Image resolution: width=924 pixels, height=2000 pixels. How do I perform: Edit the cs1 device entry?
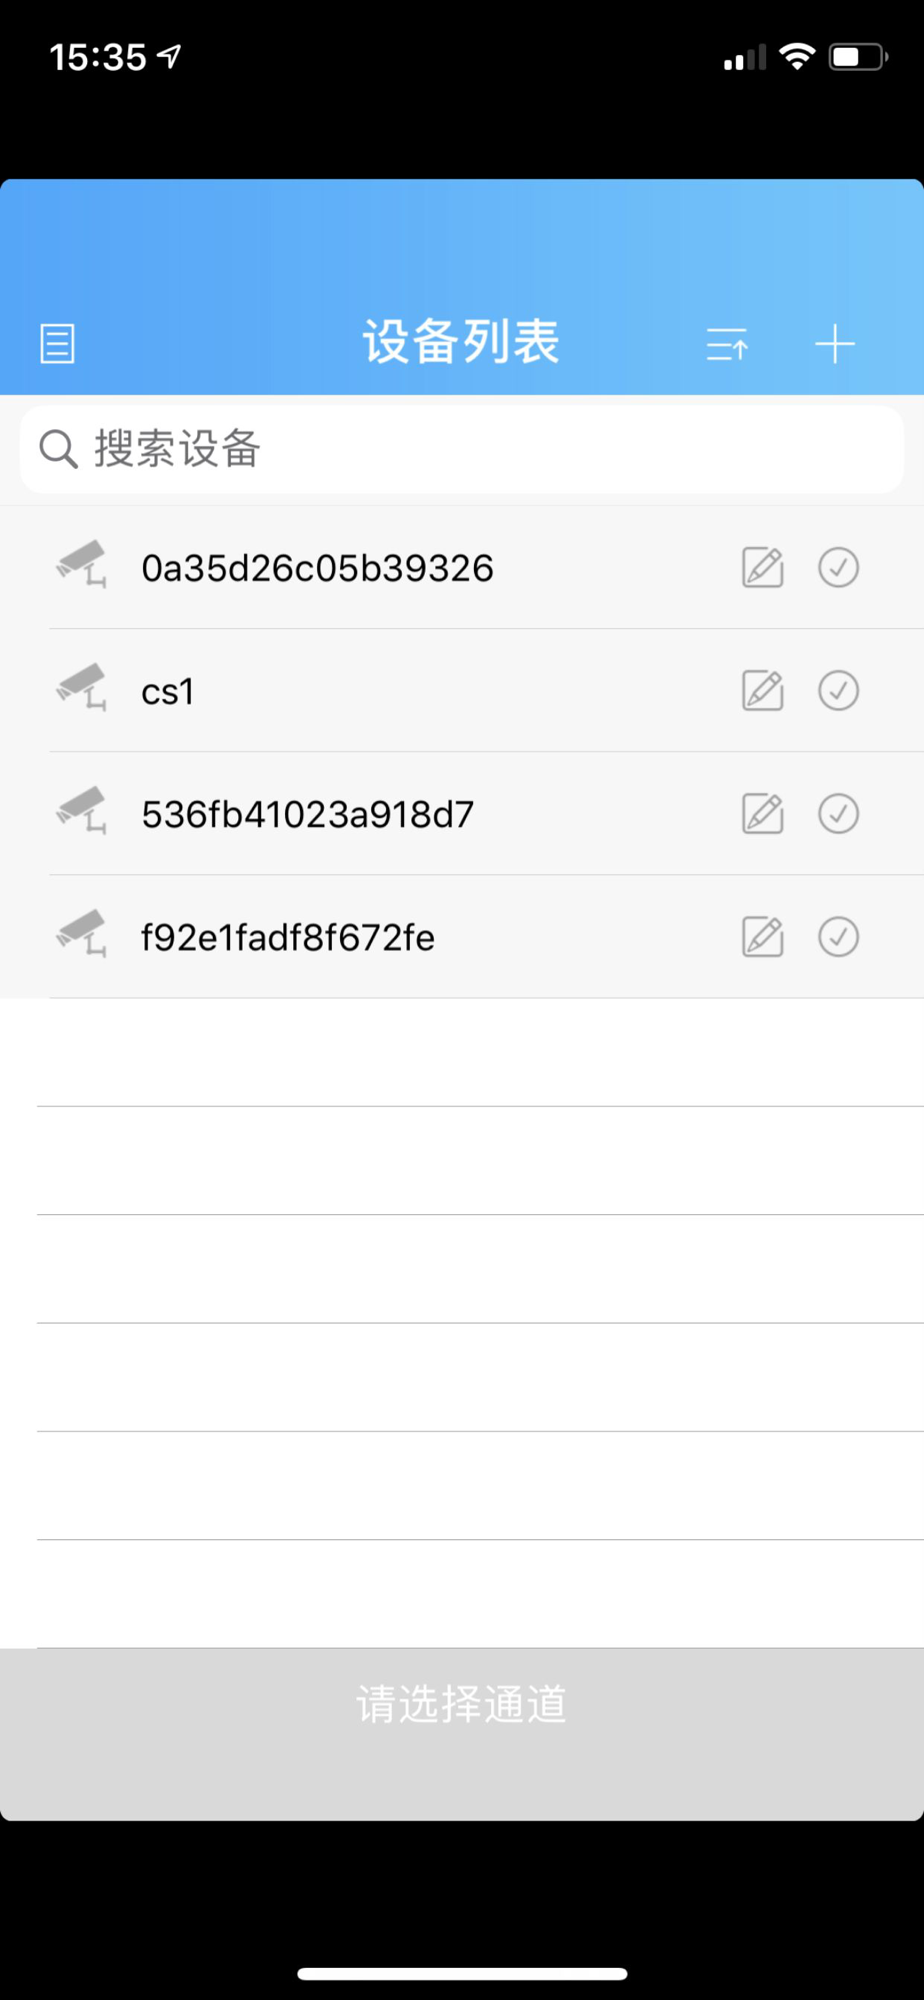coord(763,691)
